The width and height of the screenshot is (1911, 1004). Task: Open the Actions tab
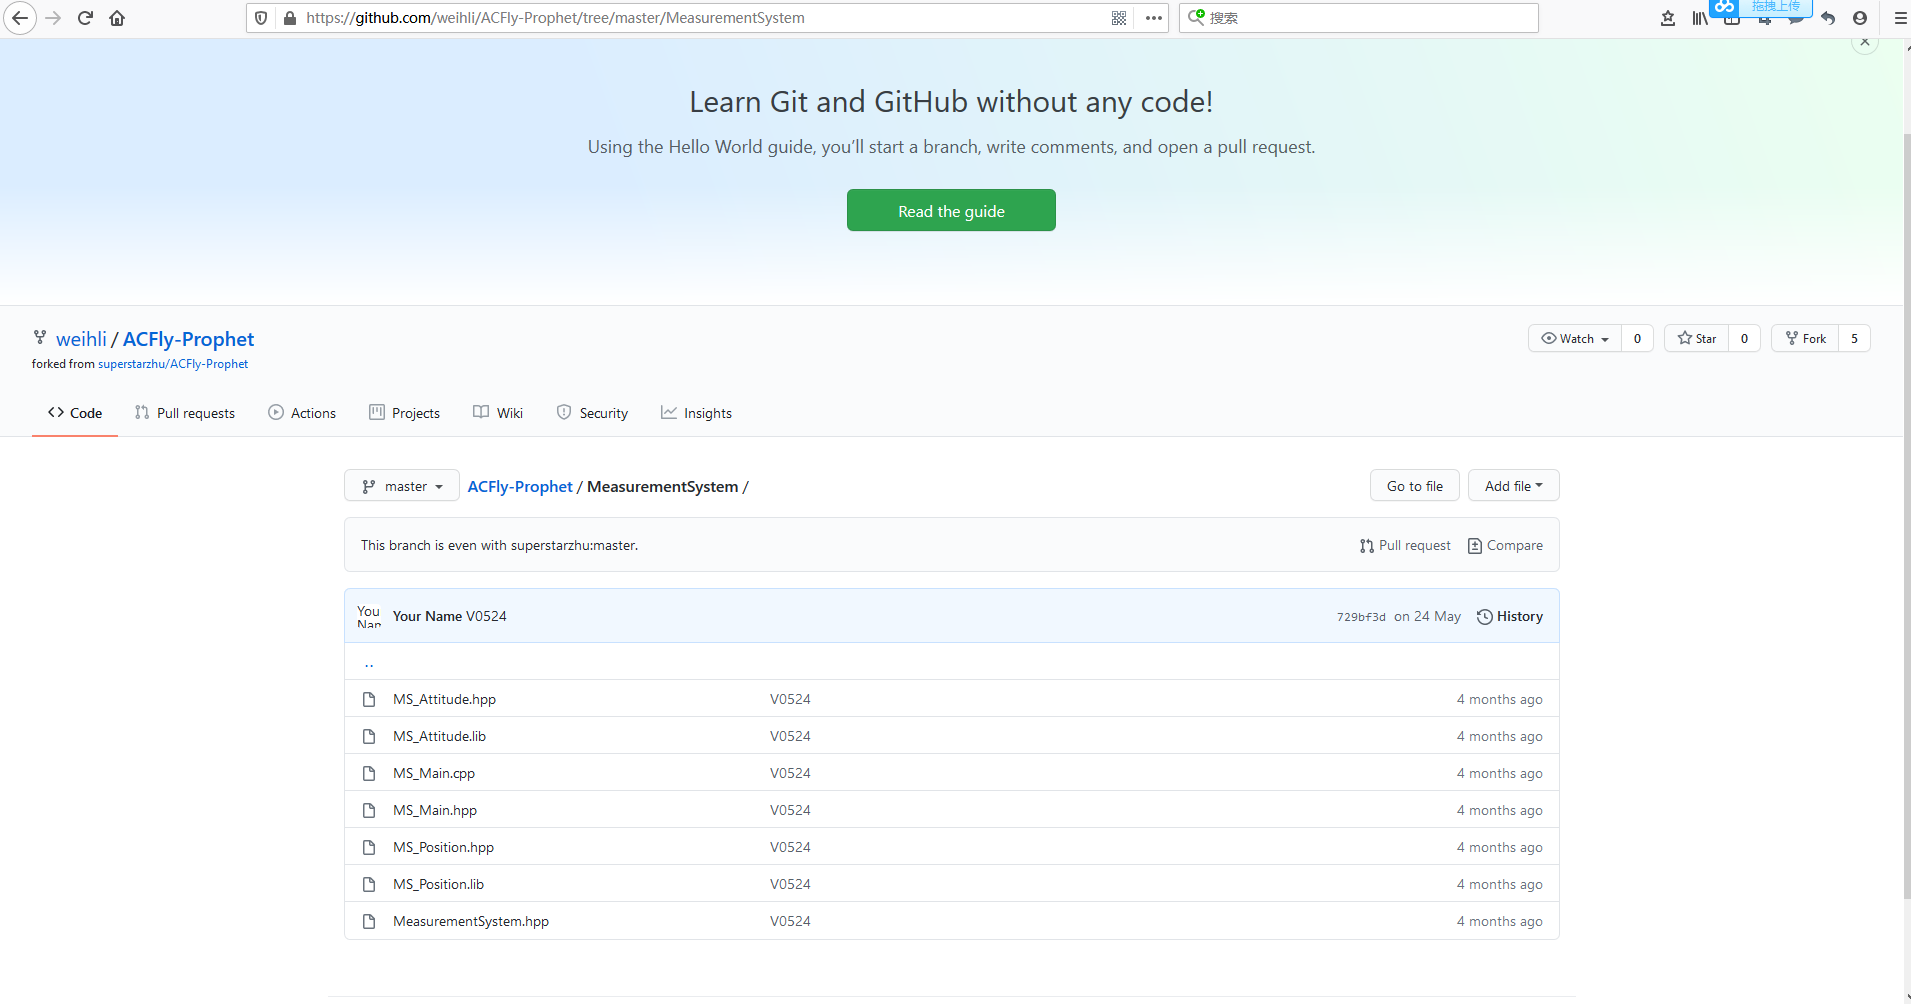click(302, 413)
